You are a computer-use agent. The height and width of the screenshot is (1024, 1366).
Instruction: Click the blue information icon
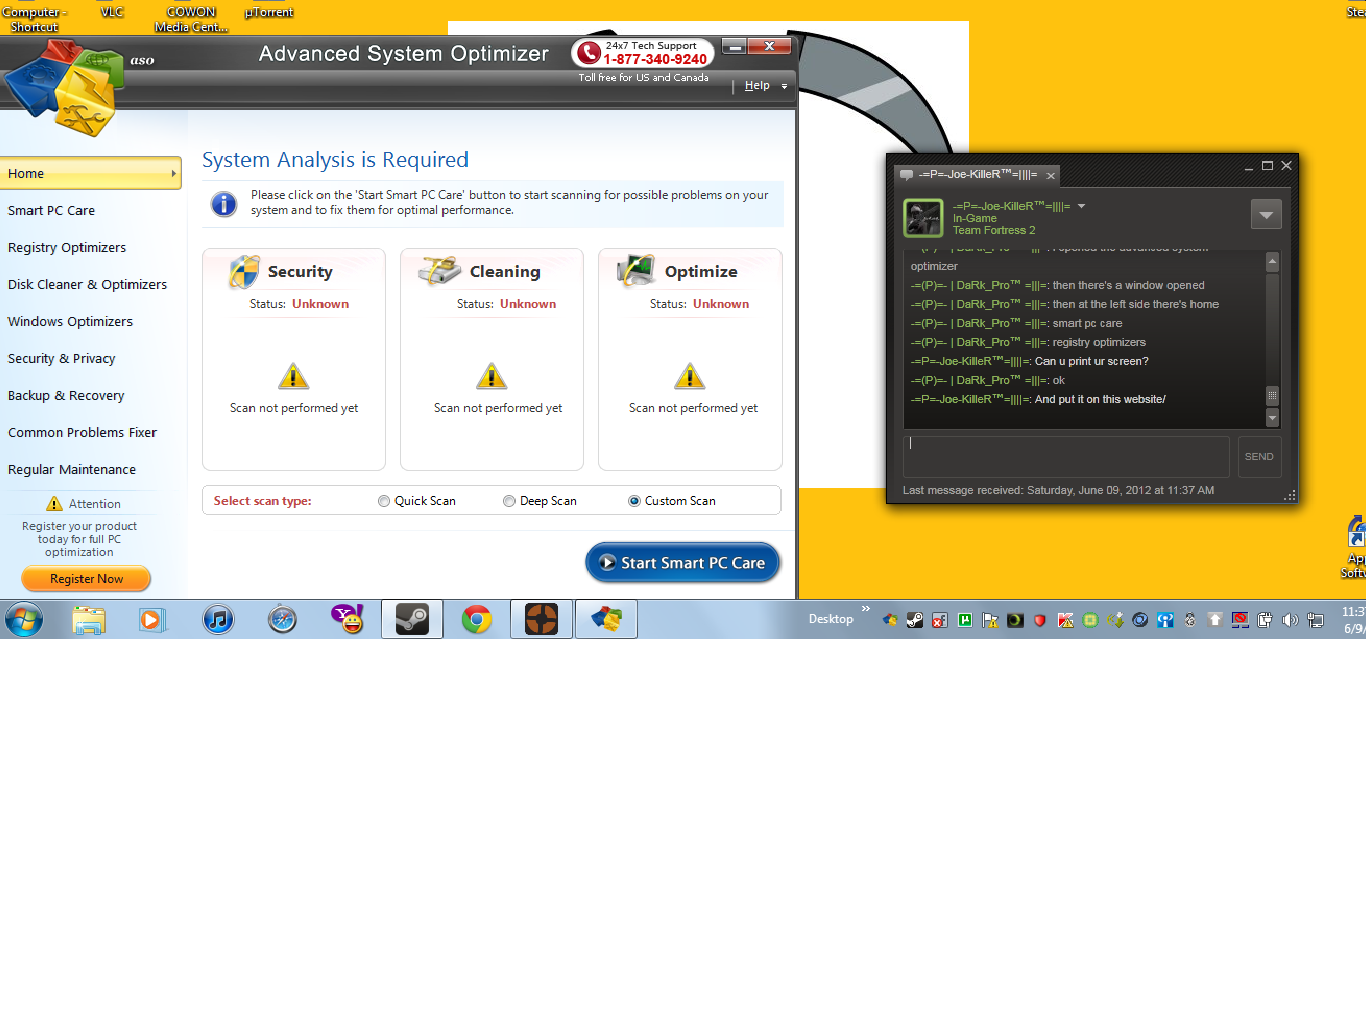pyautogui.click(x=224, y=204)
